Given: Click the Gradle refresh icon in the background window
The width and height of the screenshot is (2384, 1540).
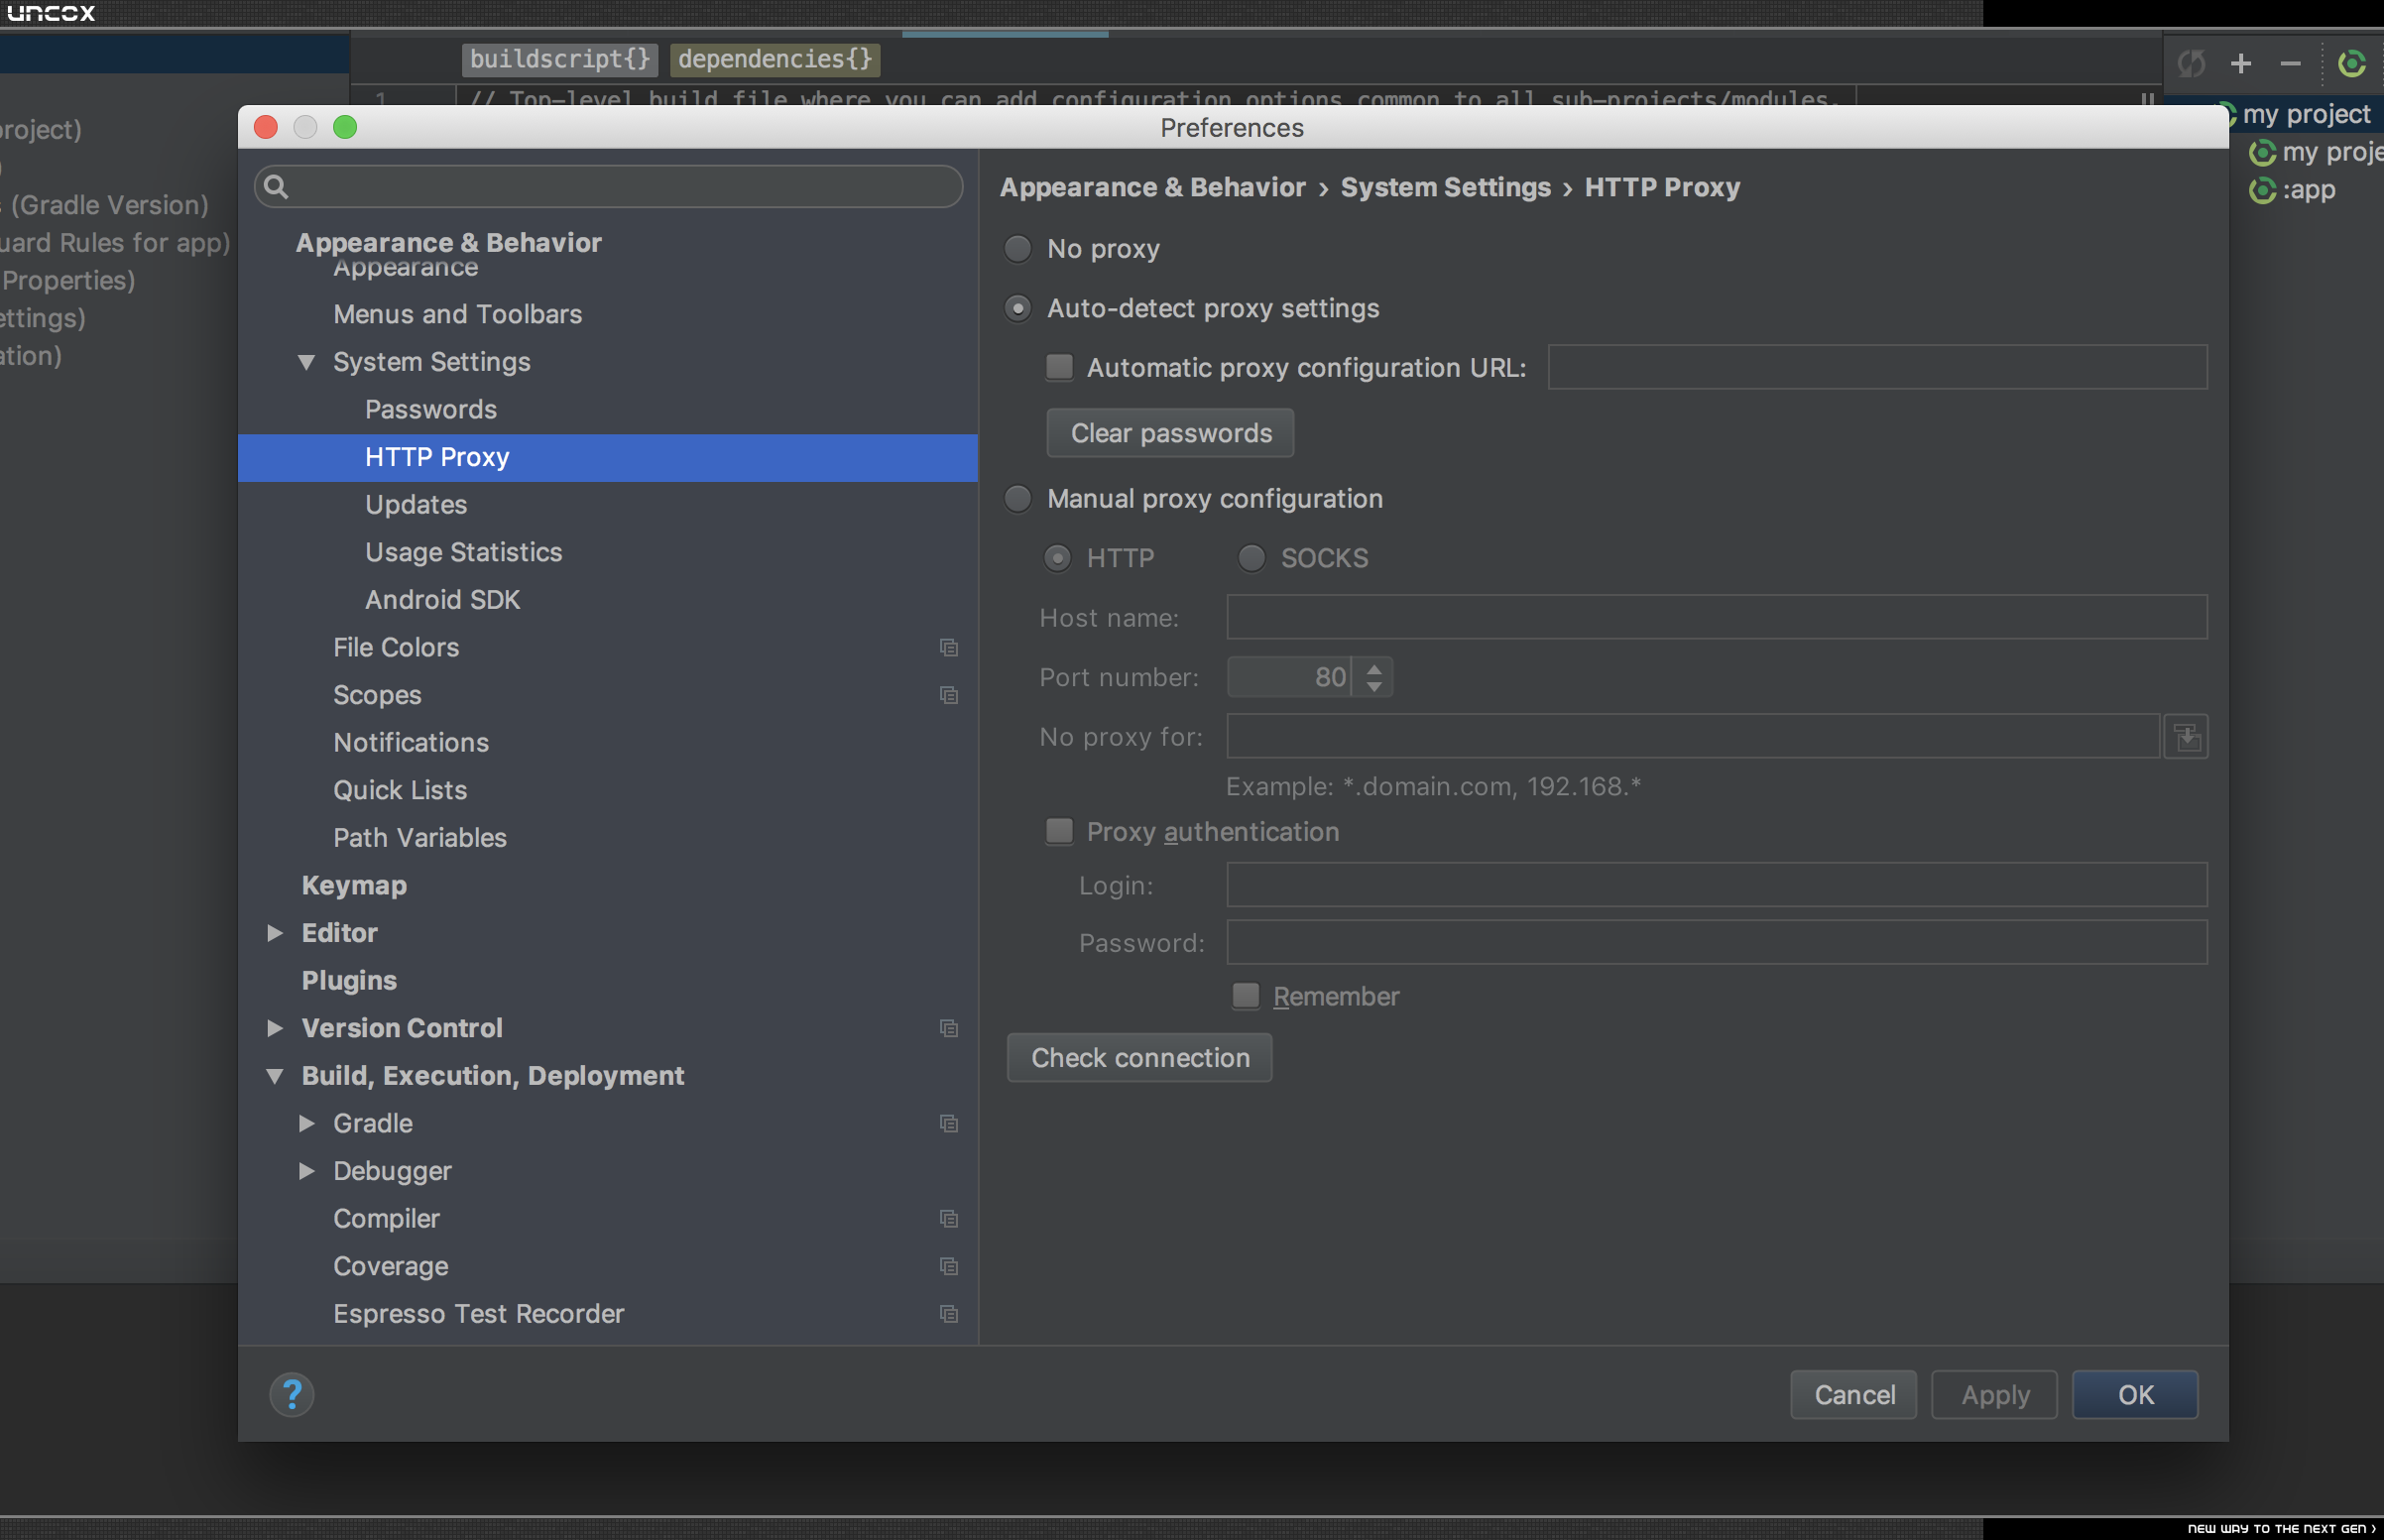Looking at the screenshot, I should (x=2191, y=63).
